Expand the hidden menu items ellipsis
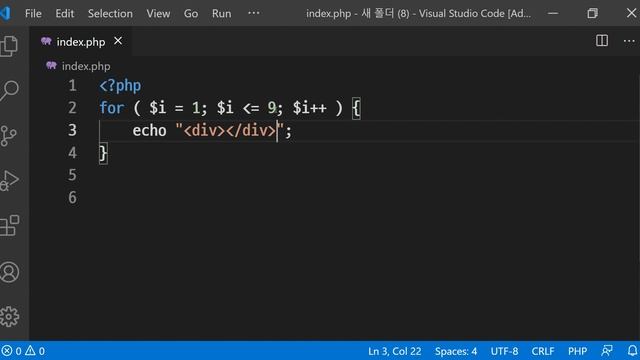Screen dimensions: 640x360 pyautogui.click(x=253, y=13)
